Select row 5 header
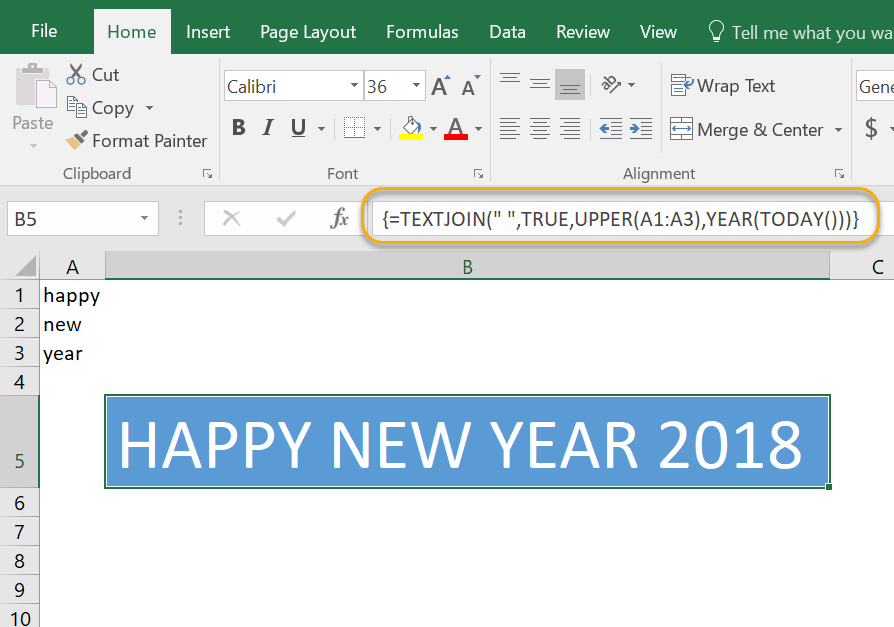This screenshot has height=627, width=894. pos(19,442)
